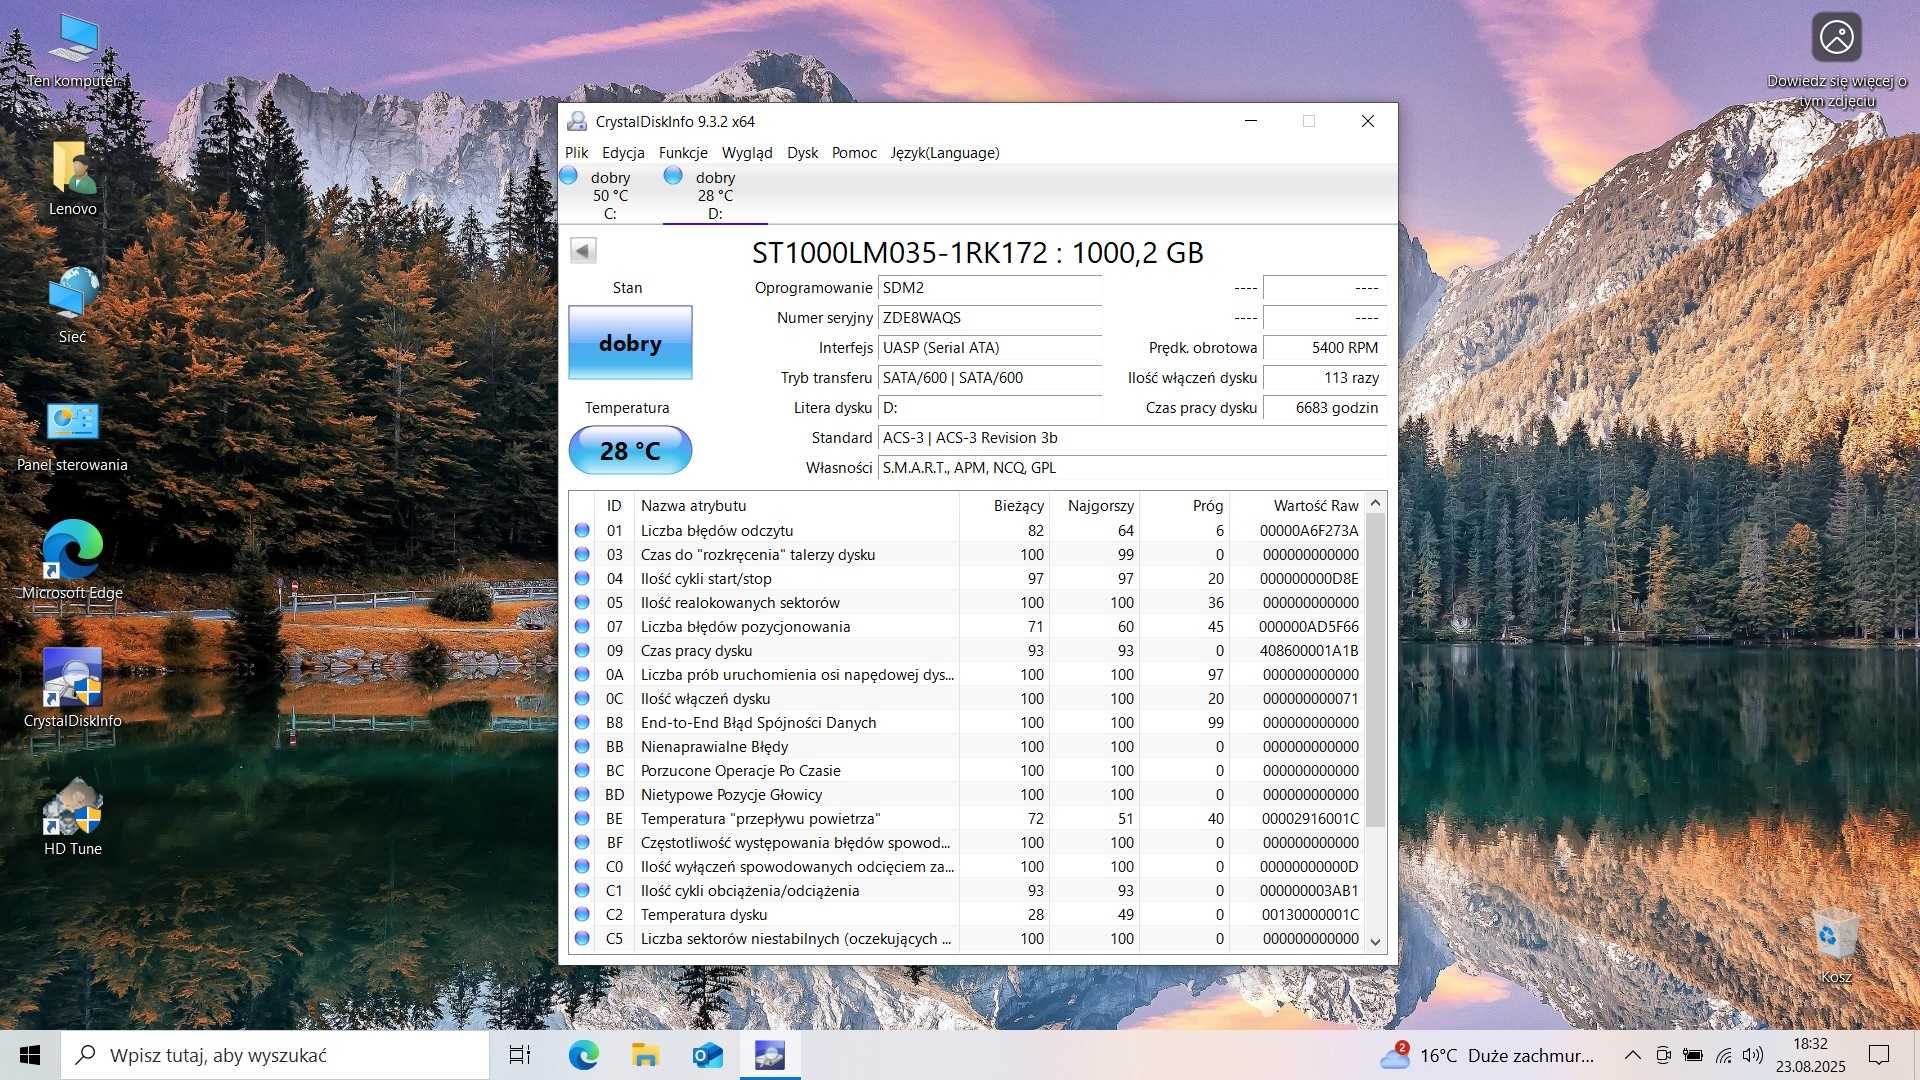
Task: Click the CrystalDiskInfo title bar app icon
Action: click(x=577, y=121)
